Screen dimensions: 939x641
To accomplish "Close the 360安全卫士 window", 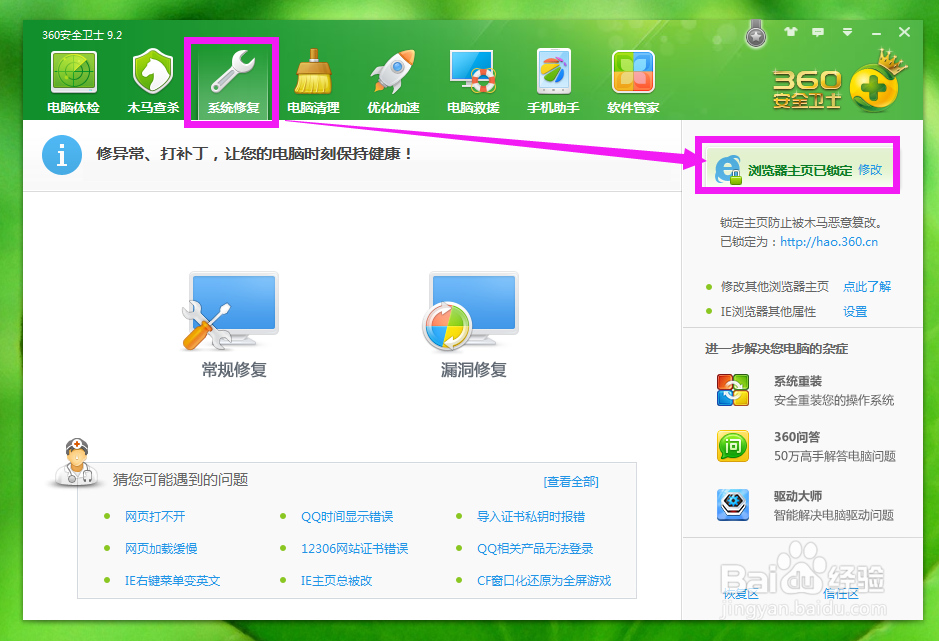I will (x=904, y=32).
